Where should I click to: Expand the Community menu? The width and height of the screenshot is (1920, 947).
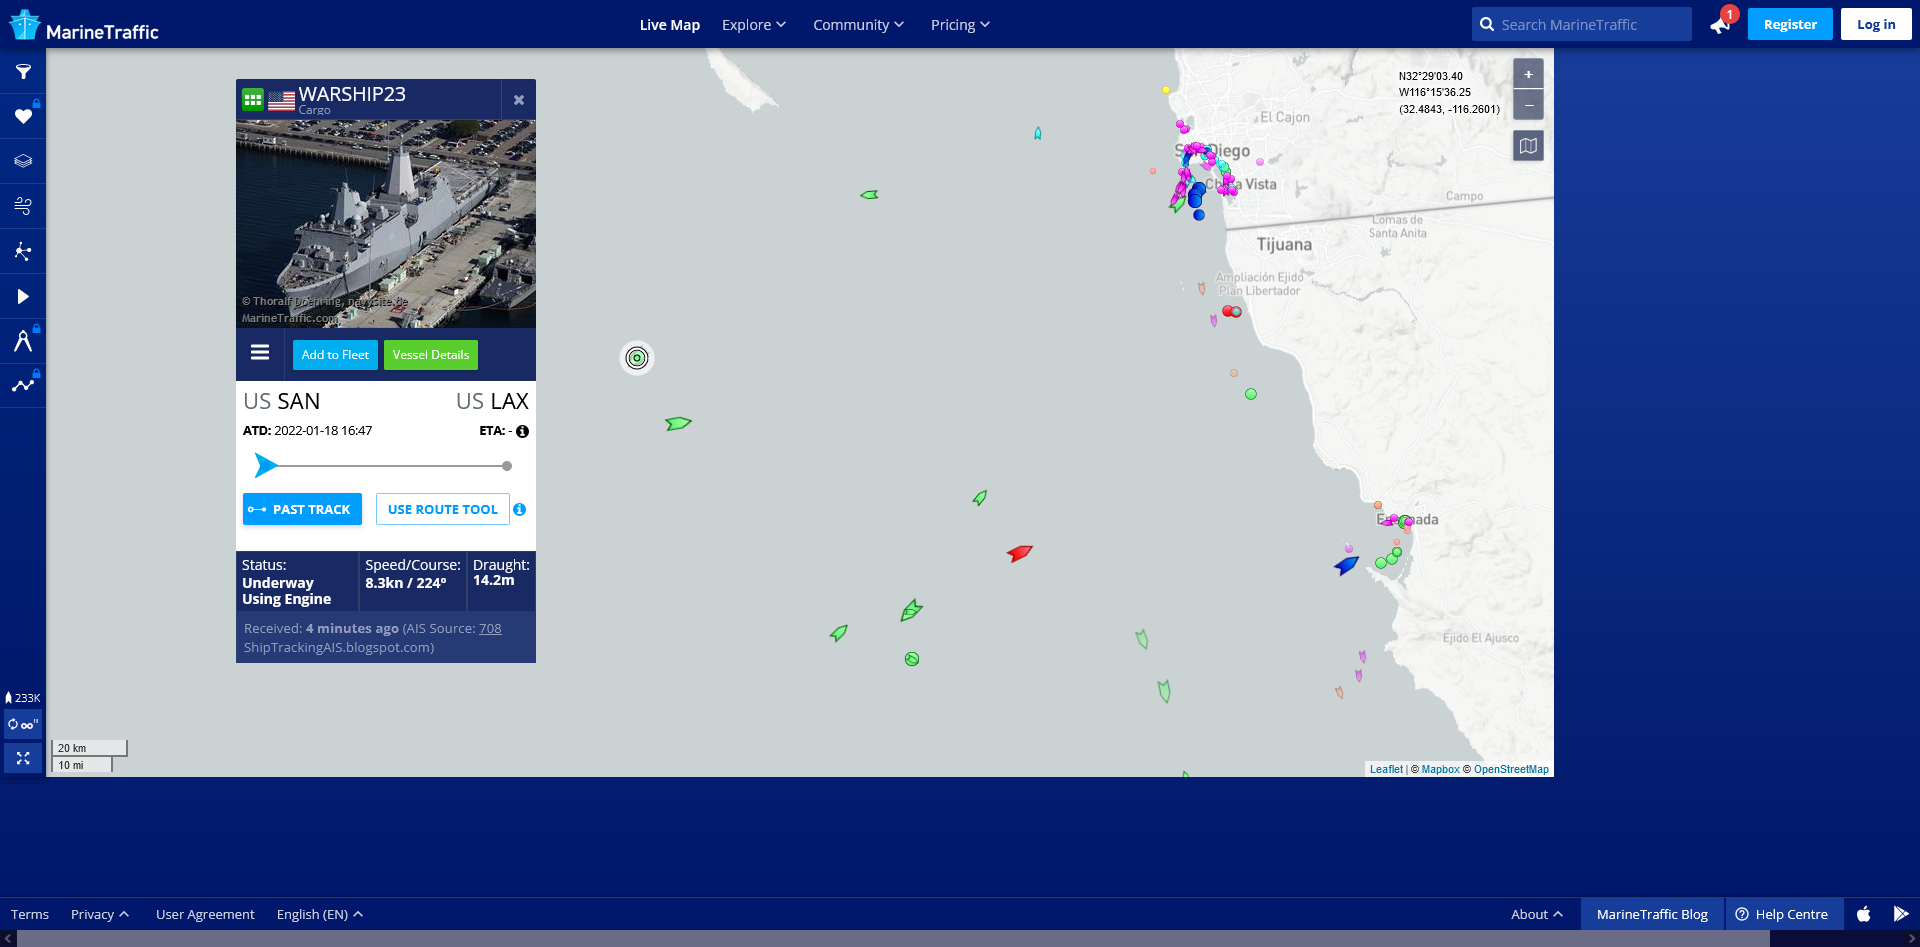coord(858,25)
